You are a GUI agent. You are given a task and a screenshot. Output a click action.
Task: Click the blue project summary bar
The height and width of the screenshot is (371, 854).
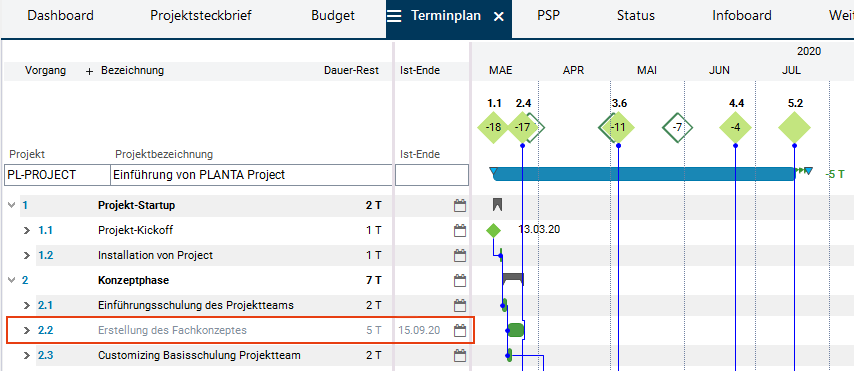tap(643, 174)
